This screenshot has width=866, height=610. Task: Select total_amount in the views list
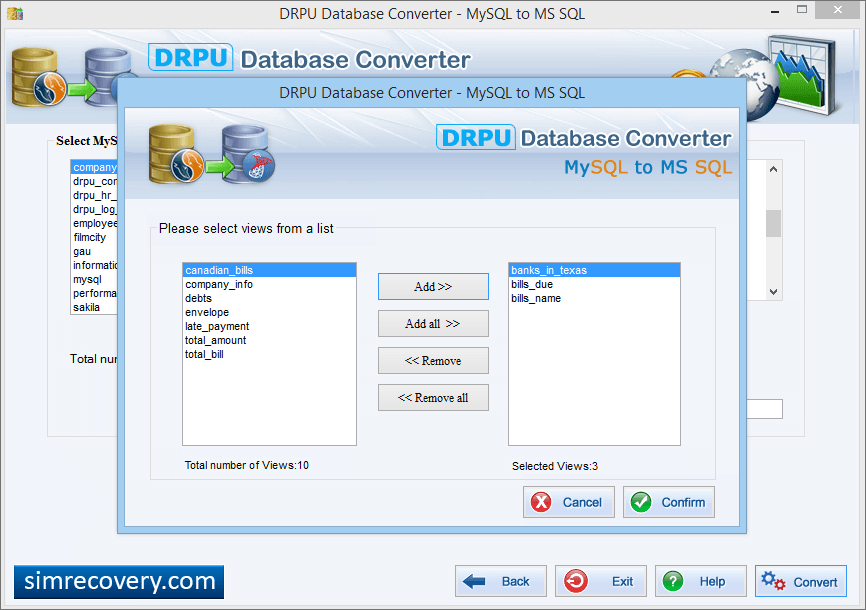coord(269,340)
